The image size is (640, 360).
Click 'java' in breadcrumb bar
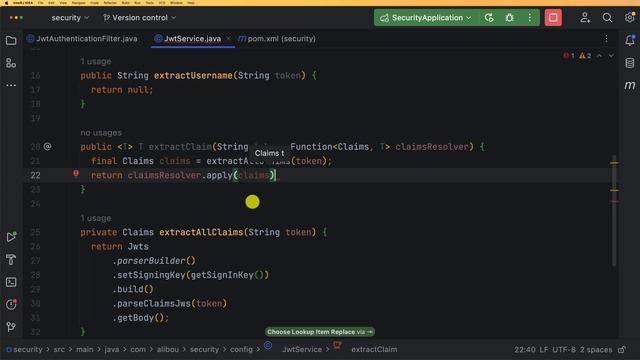click(x=111, y=349)
